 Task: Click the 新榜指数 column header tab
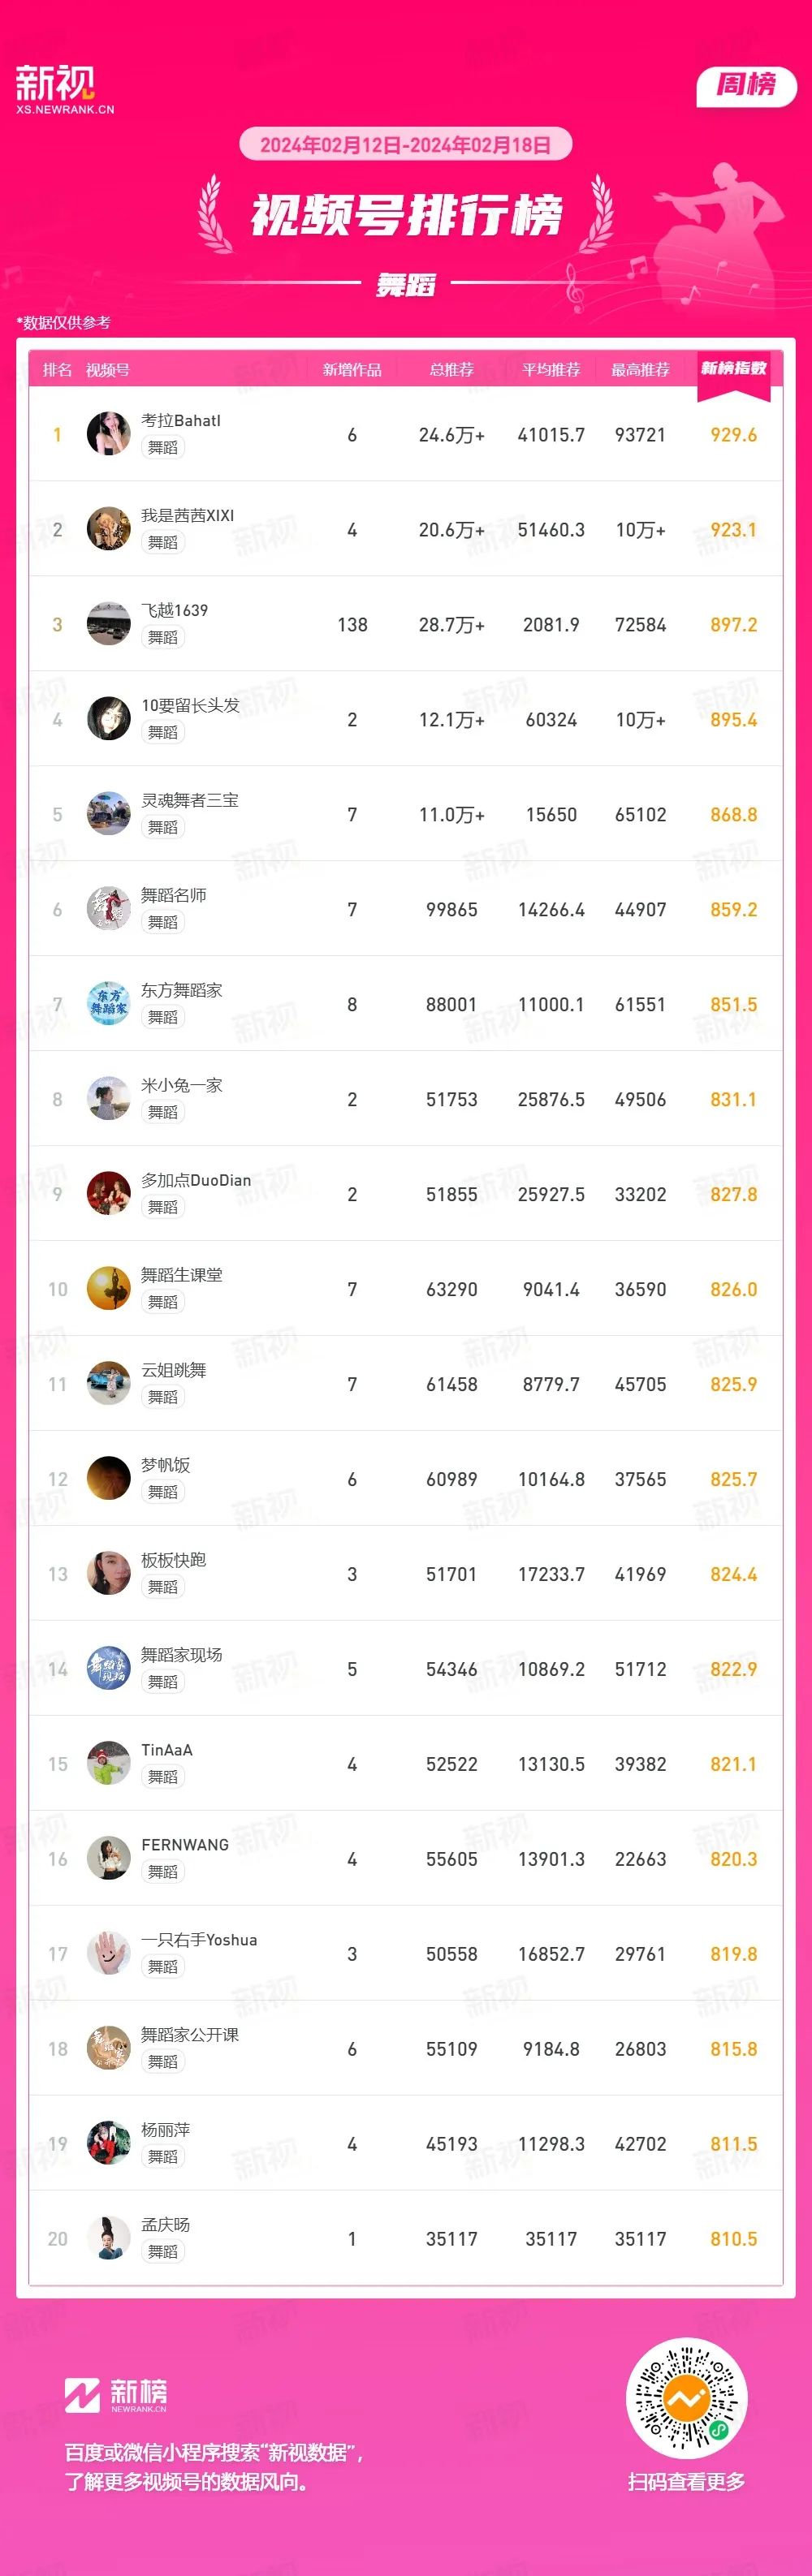tap(733, 372)
